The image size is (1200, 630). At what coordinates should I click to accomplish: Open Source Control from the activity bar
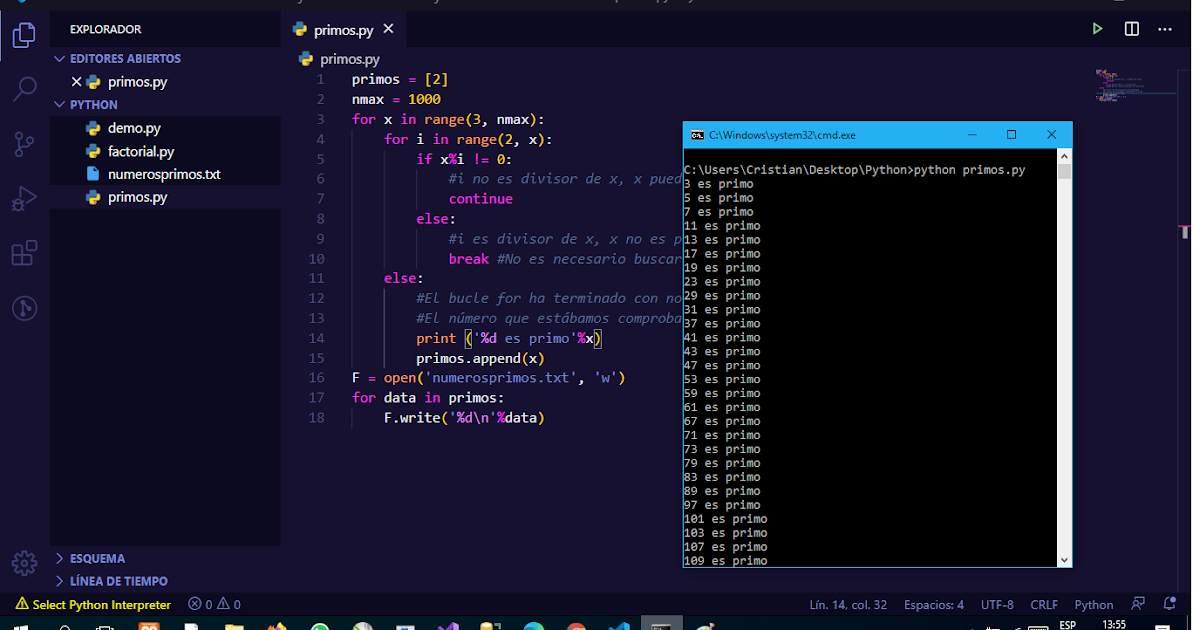(x=22, y=144)
